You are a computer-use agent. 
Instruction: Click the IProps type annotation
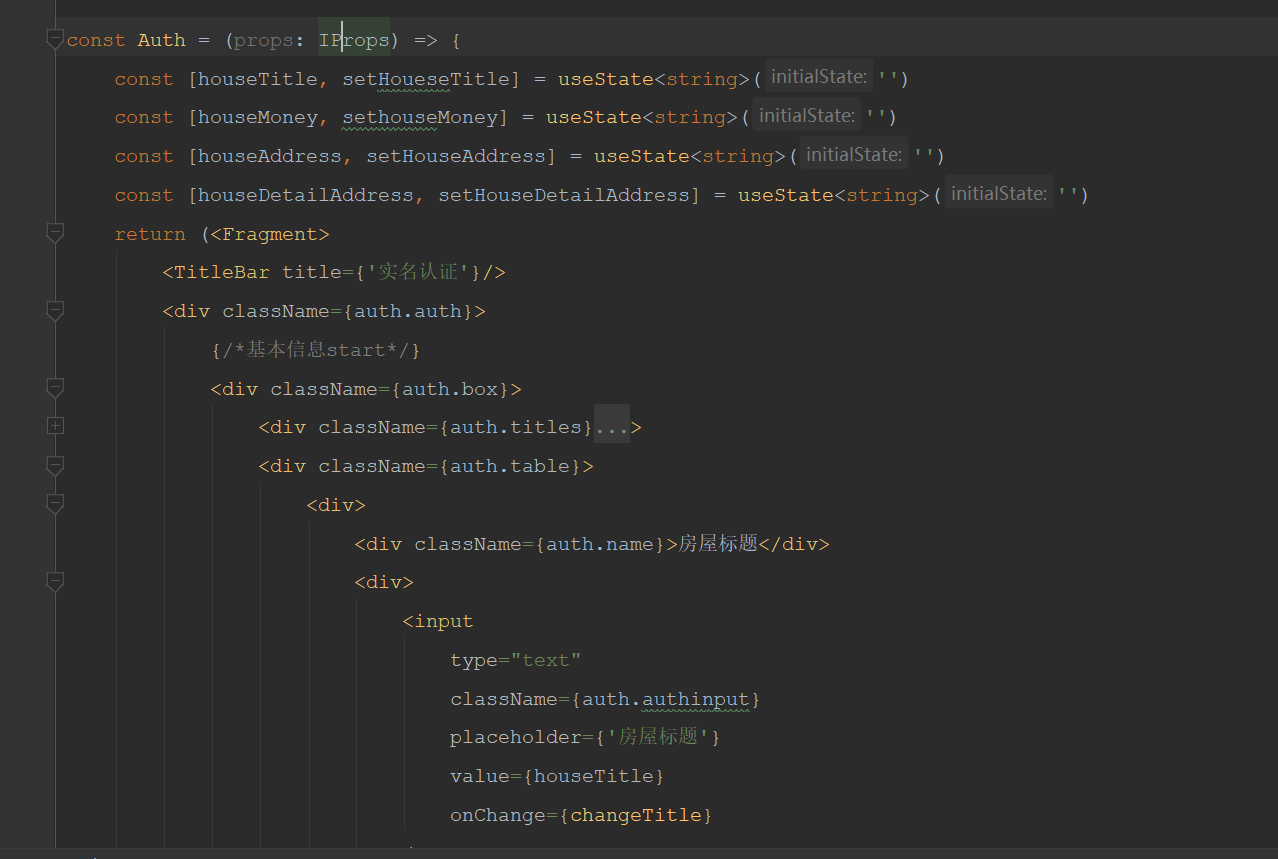click(x=353, y=39)
